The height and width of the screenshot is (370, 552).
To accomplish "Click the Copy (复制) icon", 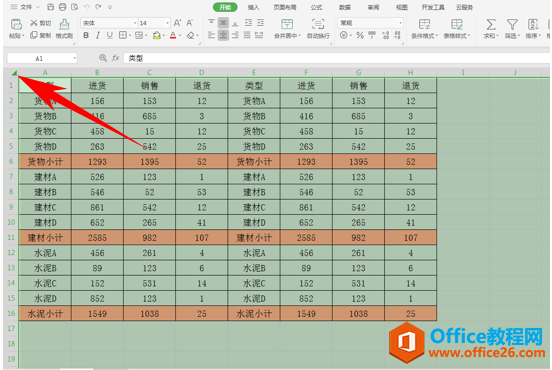I will pos(33,35).
